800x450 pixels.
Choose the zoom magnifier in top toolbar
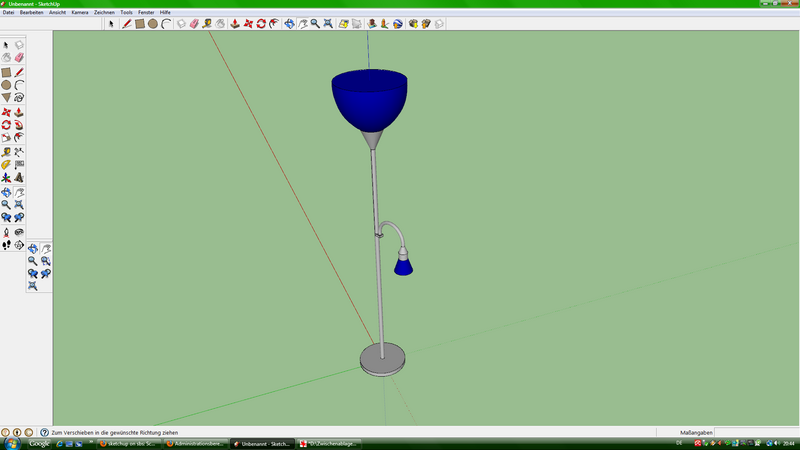tap(315, 23)
